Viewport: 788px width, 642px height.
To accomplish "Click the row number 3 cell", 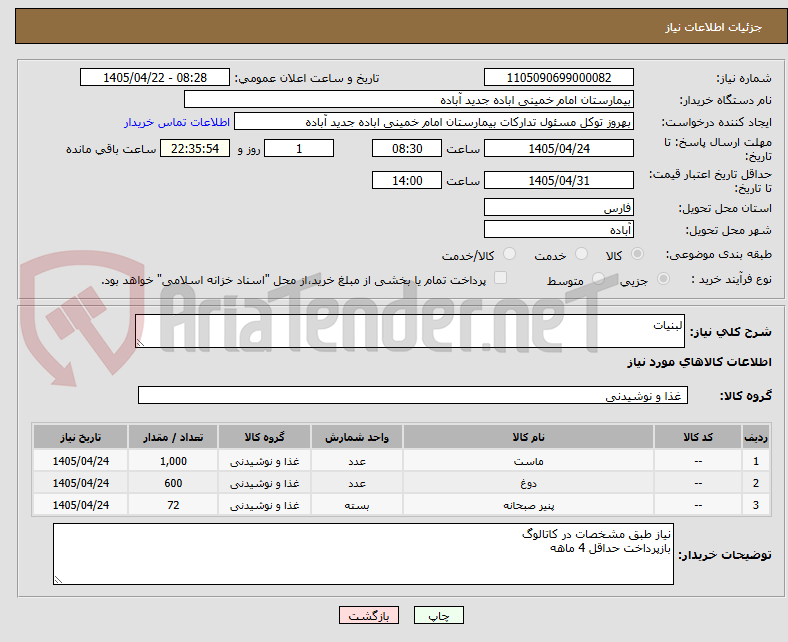I will [x=756, y=505].
